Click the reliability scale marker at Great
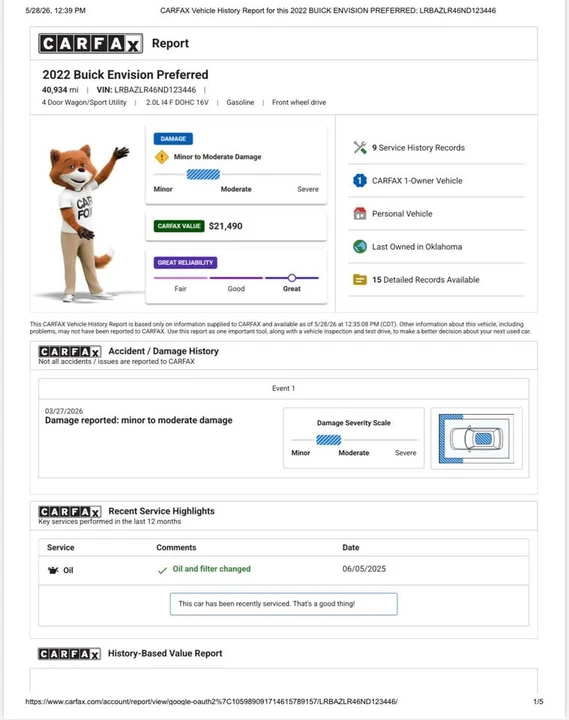The width and height of the screenshot is (569, 720). click(292, 278)
